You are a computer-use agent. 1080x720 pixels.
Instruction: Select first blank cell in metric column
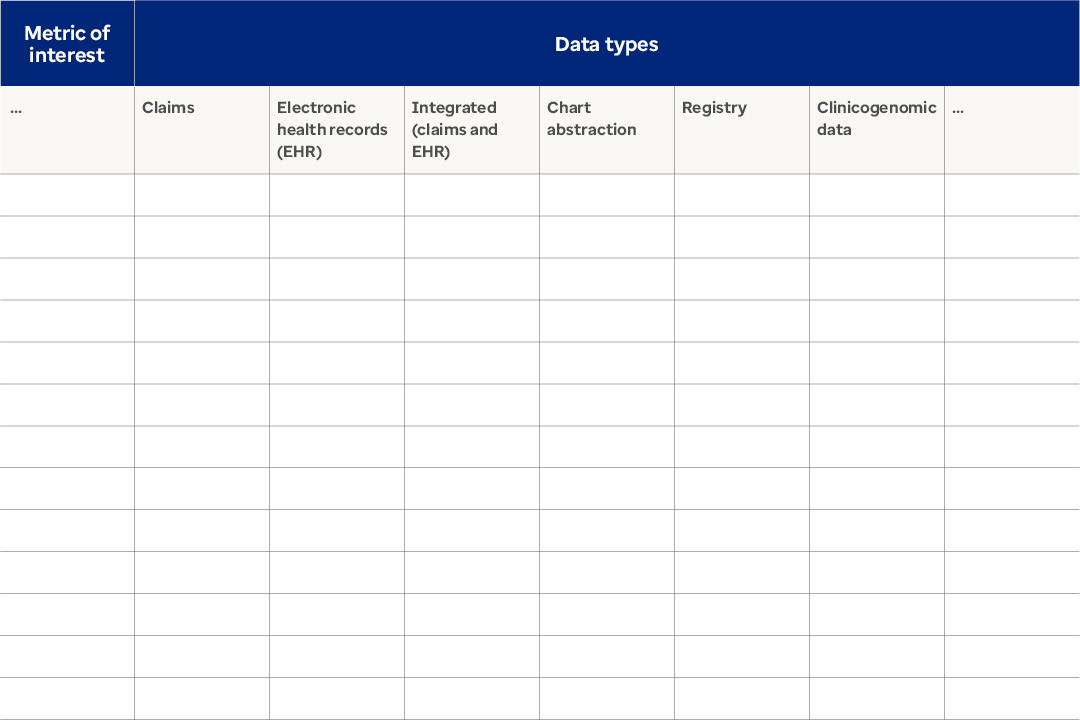pyautogui.click(x=67, y=195)
